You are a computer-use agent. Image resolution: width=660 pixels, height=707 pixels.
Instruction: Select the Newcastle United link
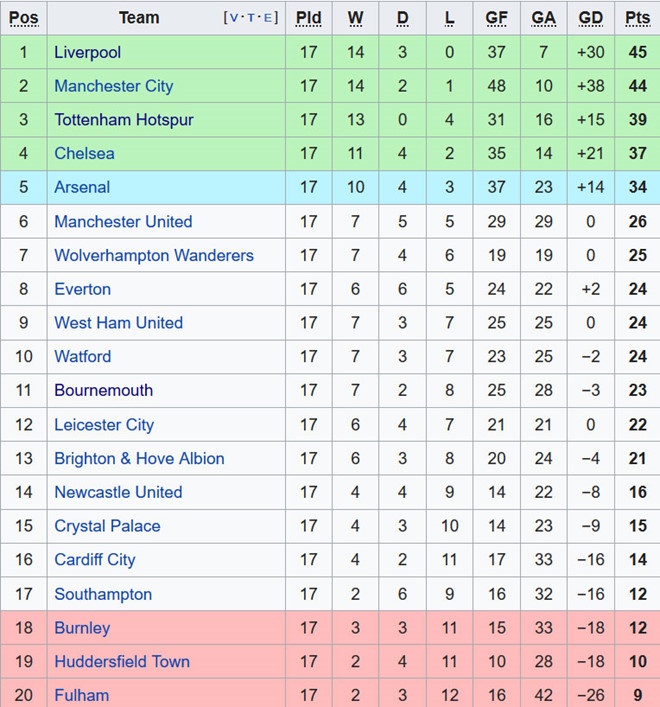[x=118, y=492]
